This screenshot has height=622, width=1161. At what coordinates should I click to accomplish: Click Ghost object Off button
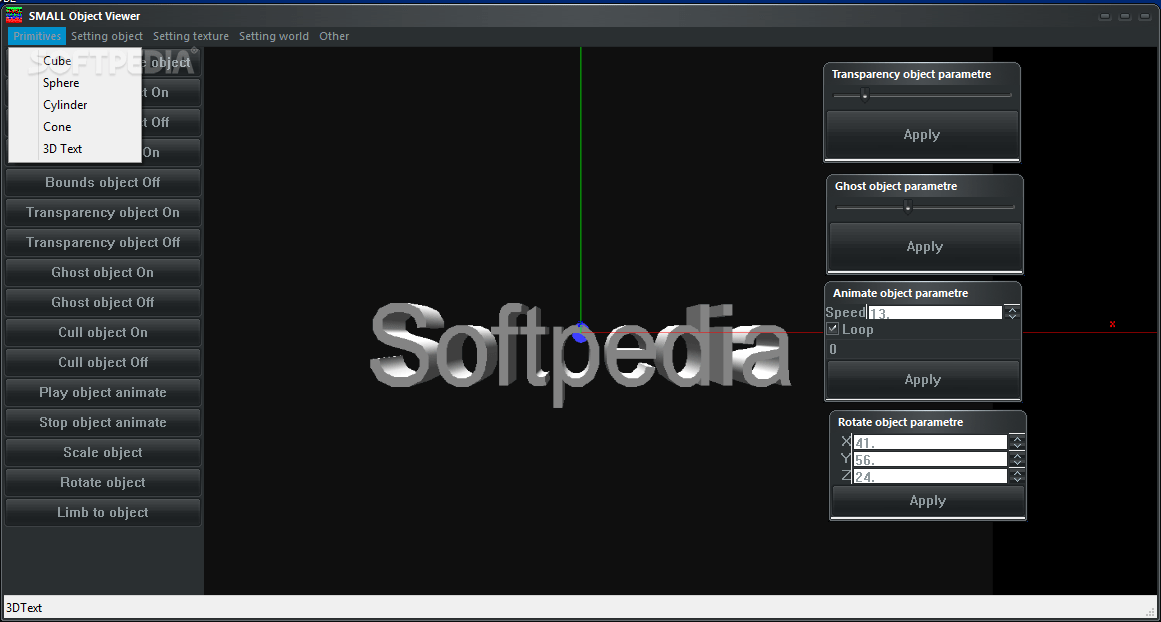[103, 302]
